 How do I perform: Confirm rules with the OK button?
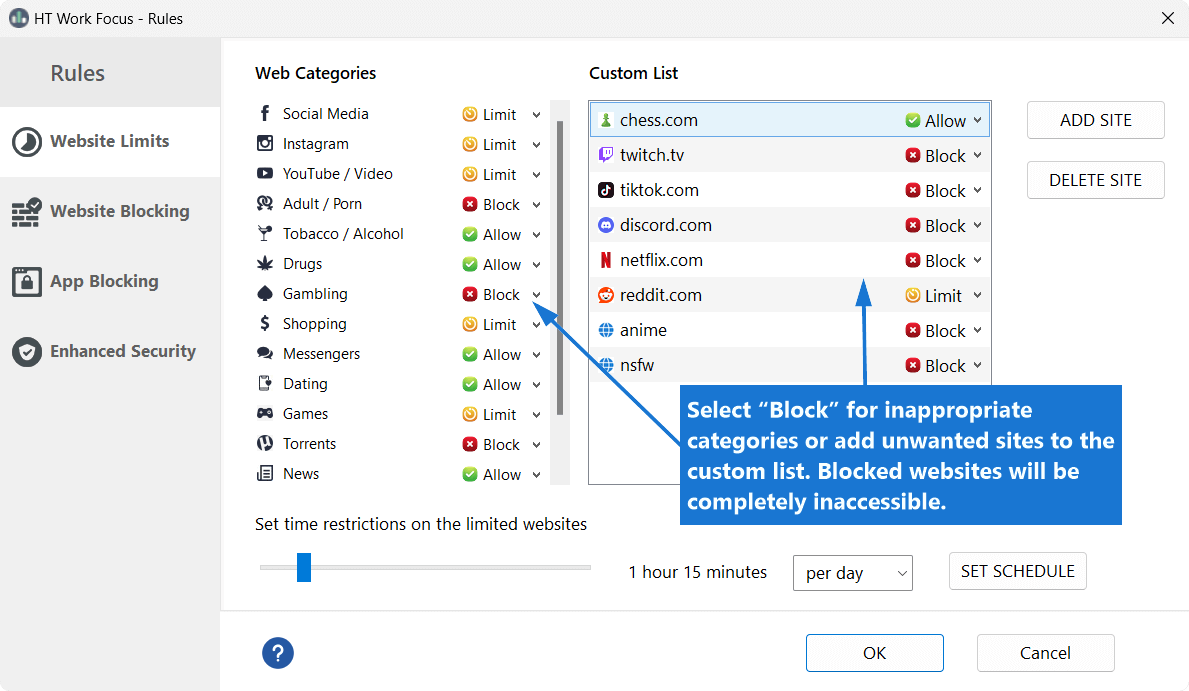[874, 653]
